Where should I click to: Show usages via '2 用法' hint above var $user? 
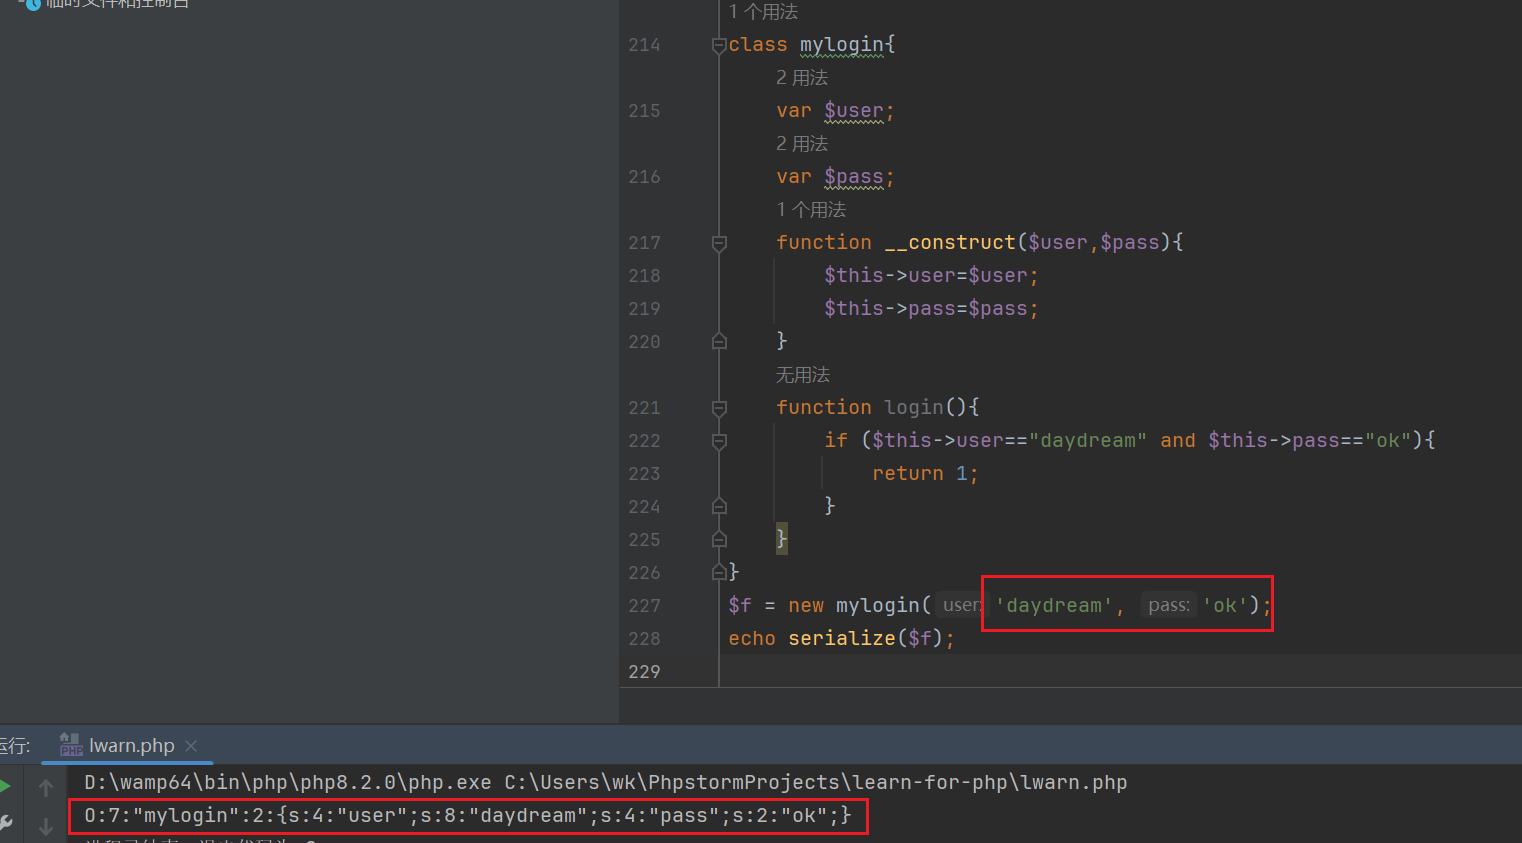tap(802, 78)
